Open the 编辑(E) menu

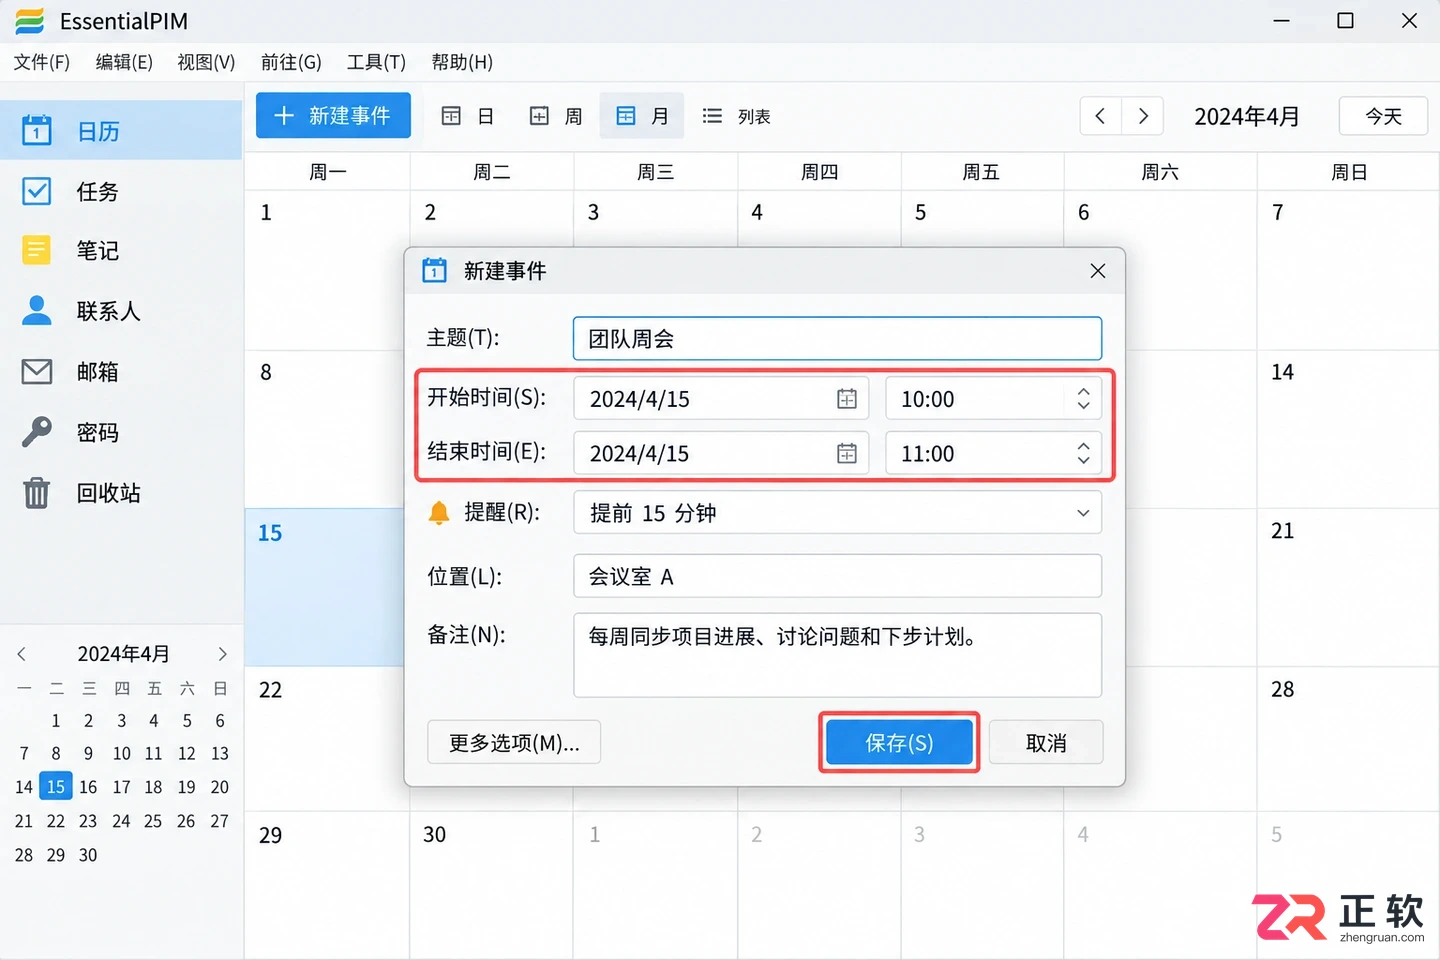124,62
